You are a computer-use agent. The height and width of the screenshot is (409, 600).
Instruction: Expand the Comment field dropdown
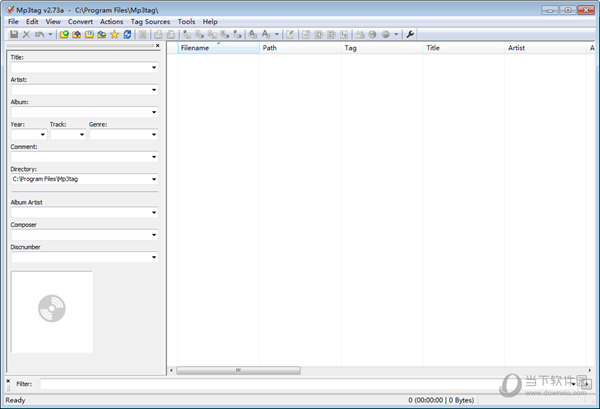coord(154,157)
